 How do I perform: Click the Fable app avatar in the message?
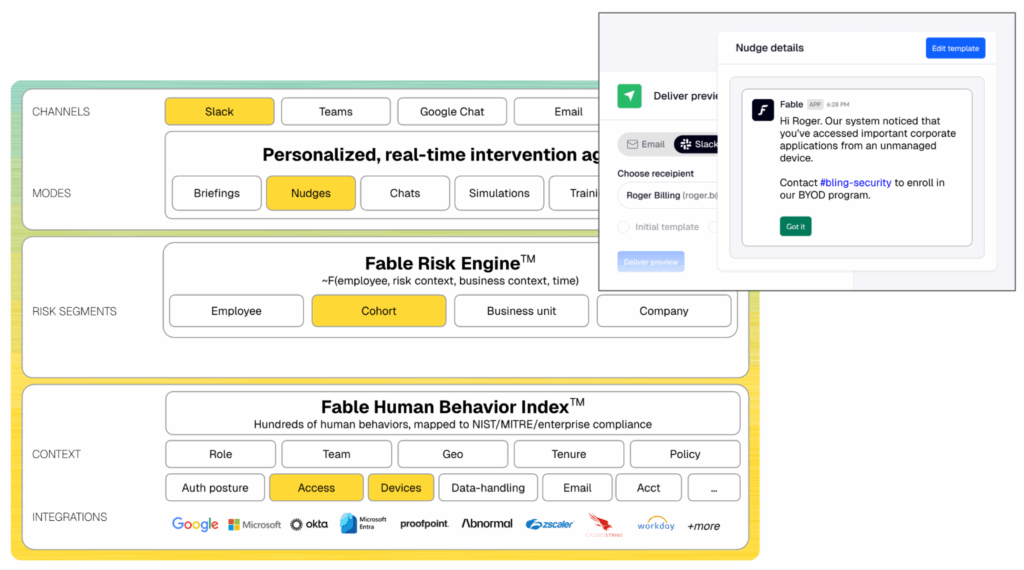763,110
